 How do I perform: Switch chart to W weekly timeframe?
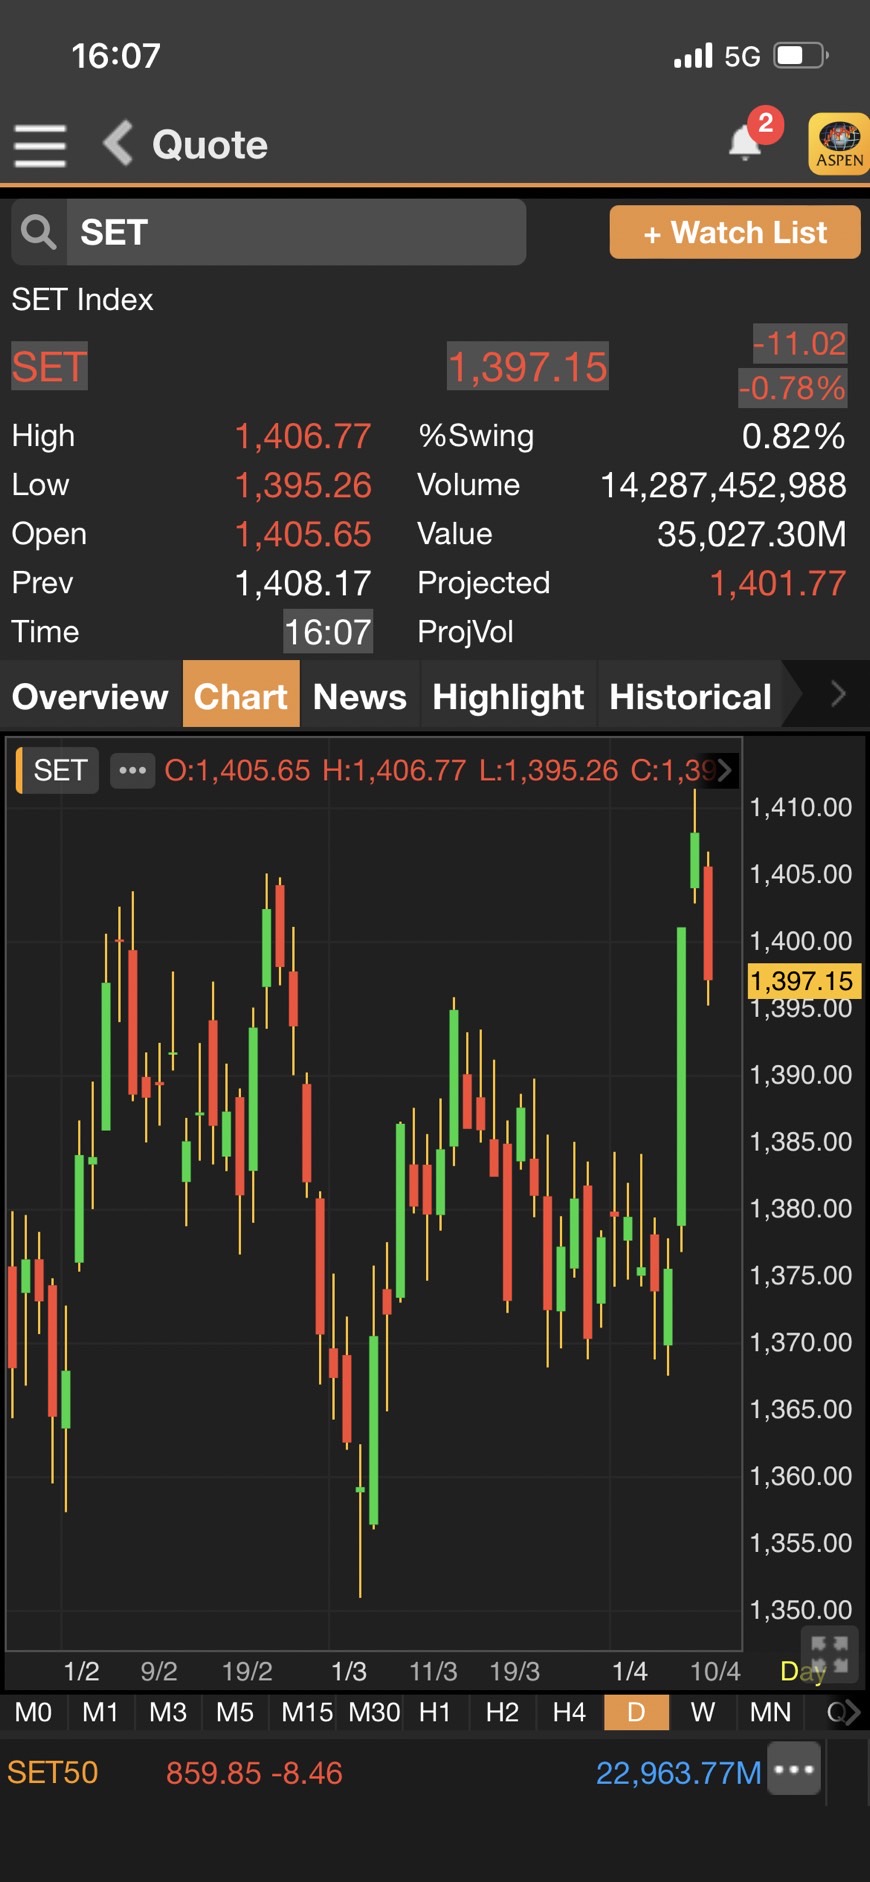coord(703,1712)
